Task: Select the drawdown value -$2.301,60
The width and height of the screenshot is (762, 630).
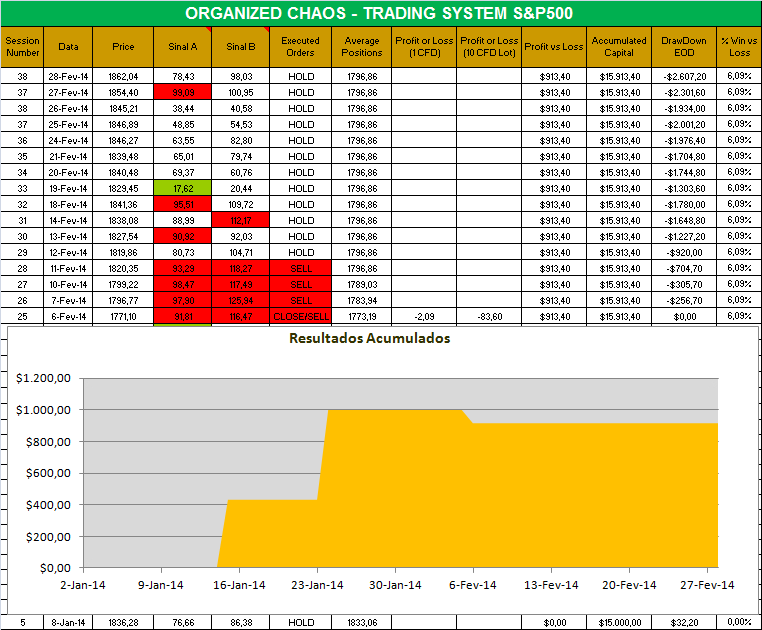Action: pos(684,92)
